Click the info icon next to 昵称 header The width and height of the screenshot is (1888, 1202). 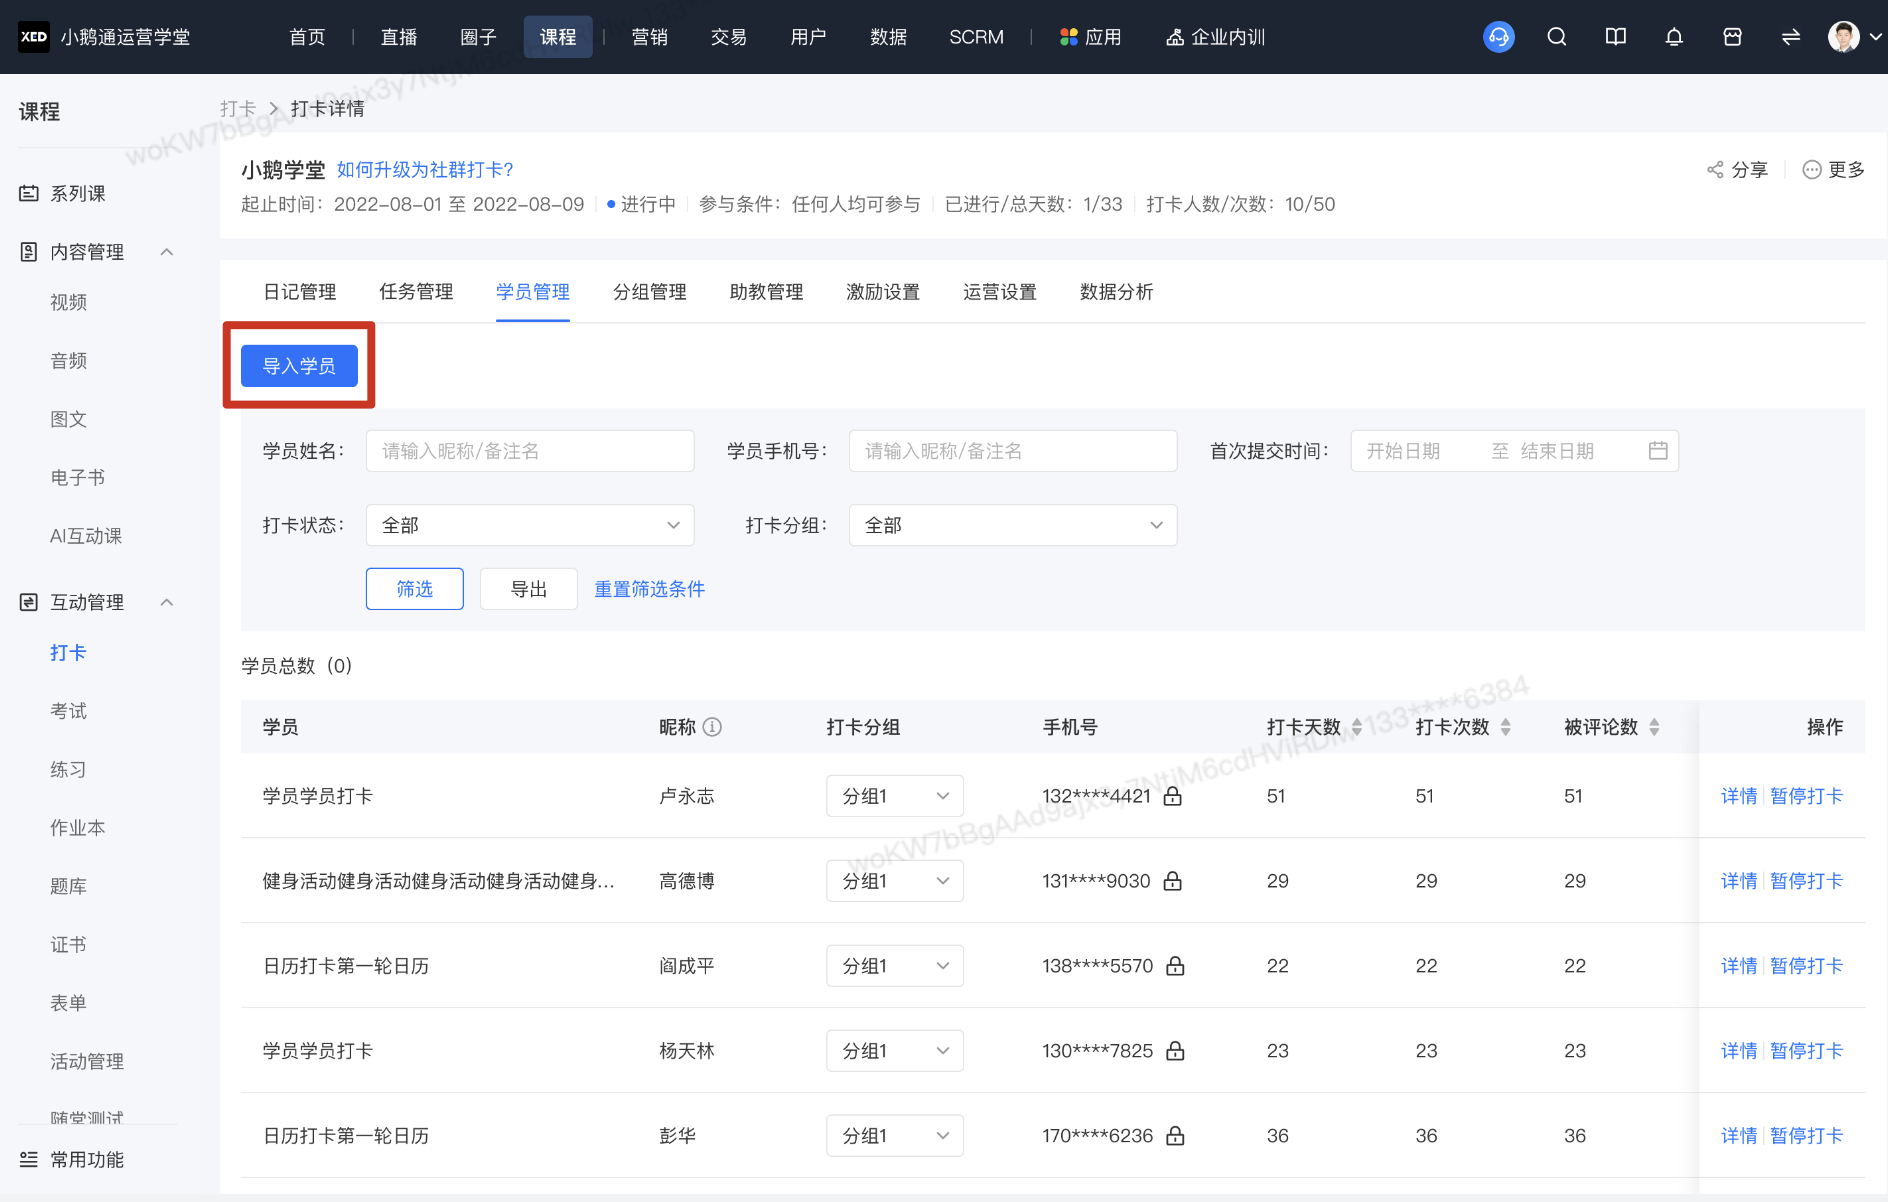712,727
